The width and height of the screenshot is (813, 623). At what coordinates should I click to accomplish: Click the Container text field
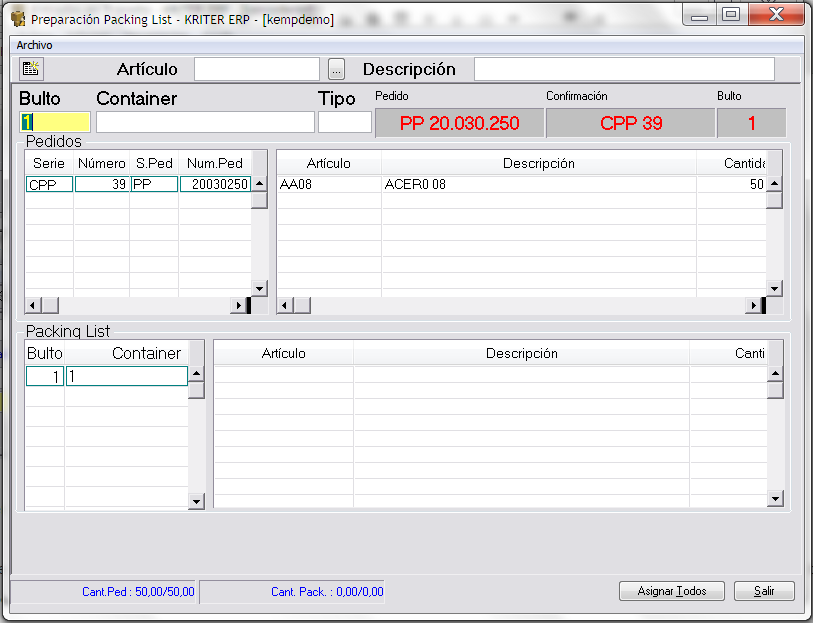point(204,122)
